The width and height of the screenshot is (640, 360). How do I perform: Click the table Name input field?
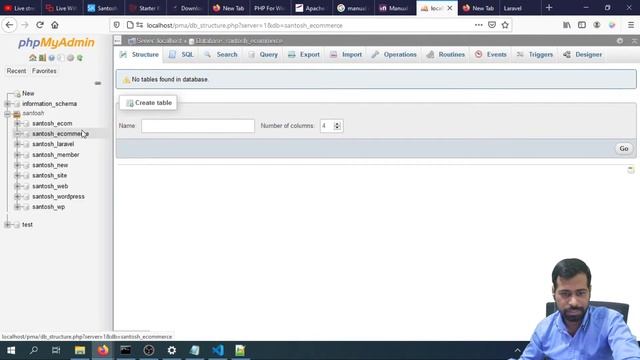coord(198,126)
